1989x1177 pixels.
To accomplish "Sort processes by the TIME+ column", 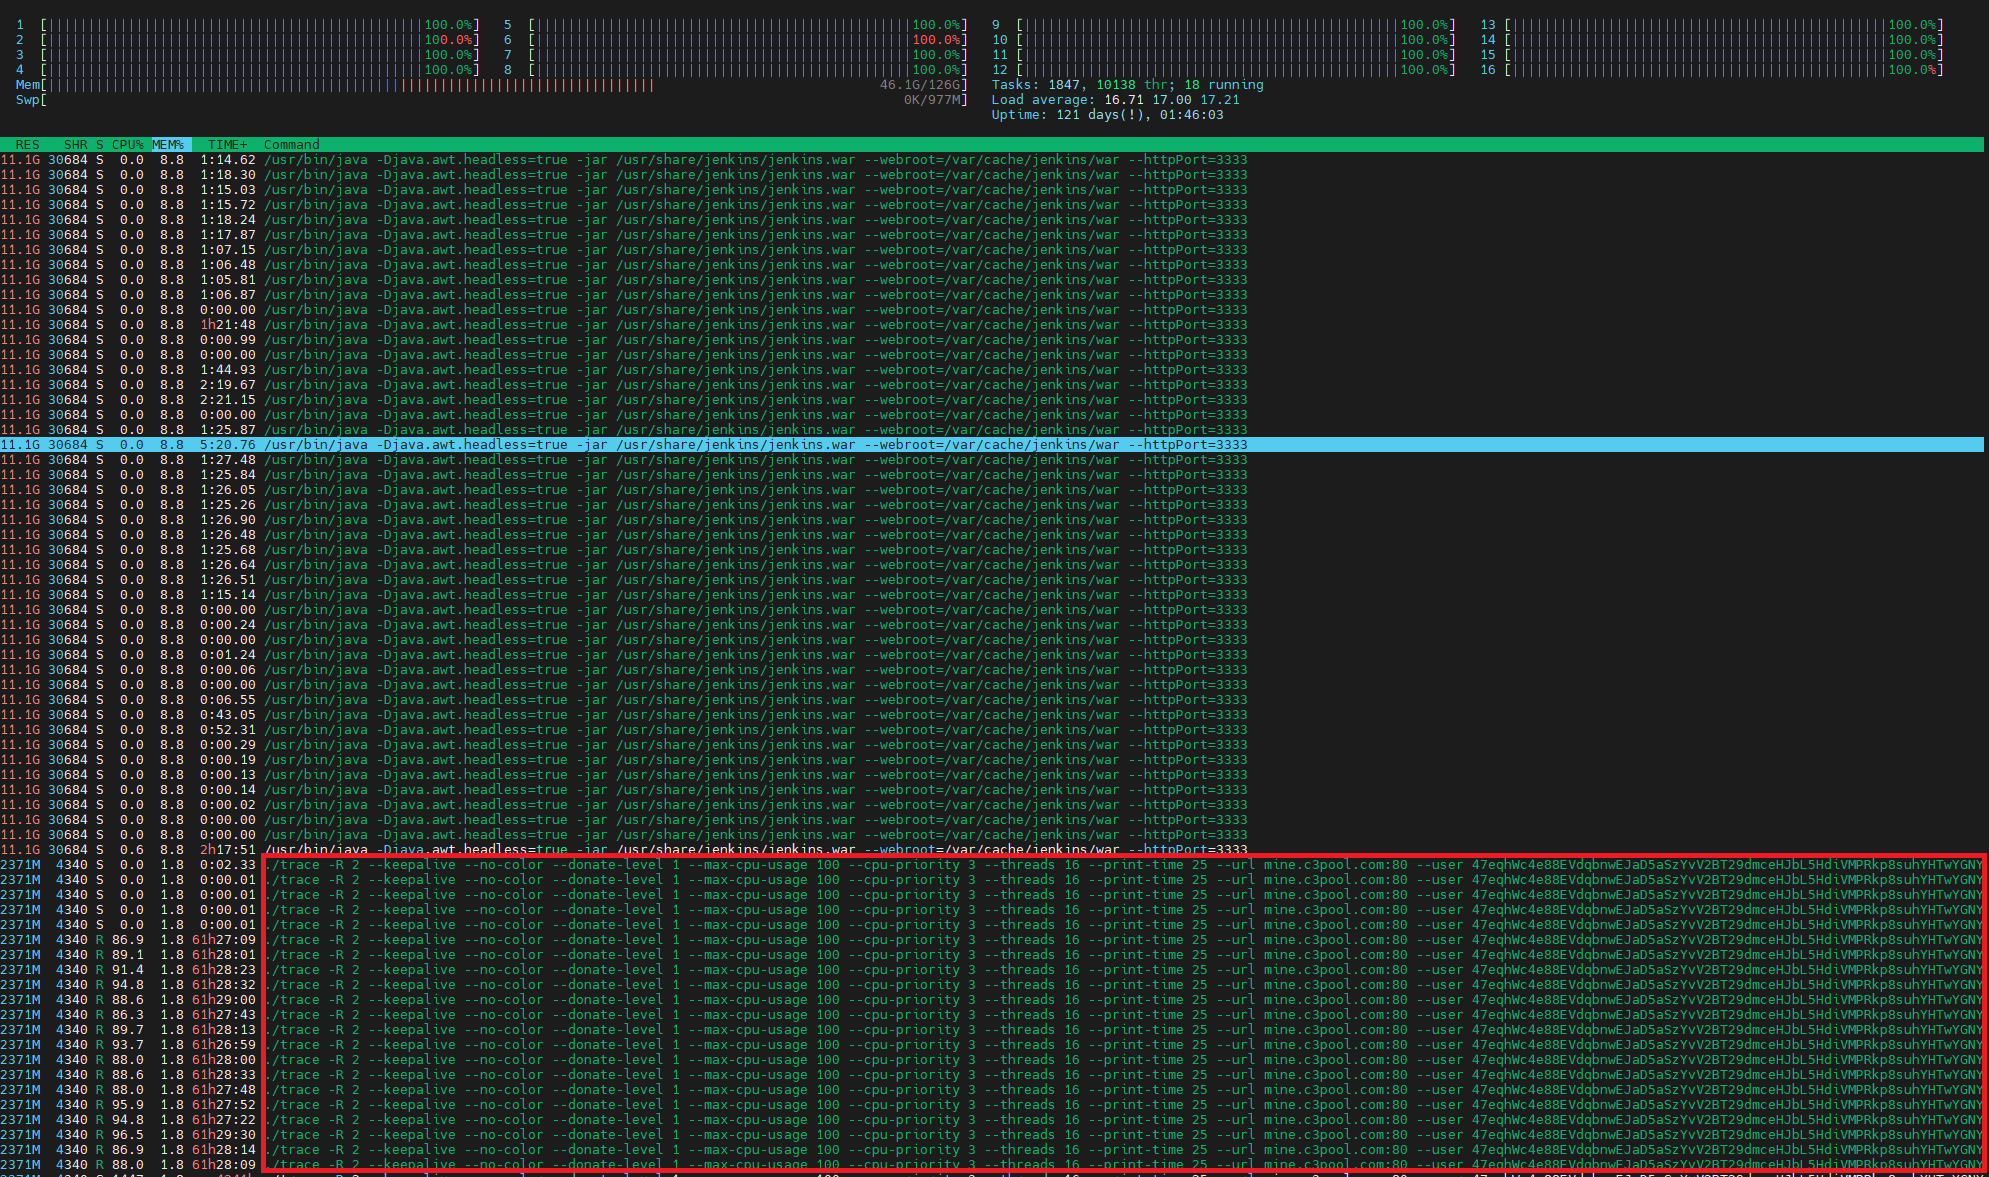I will (227, 145).
